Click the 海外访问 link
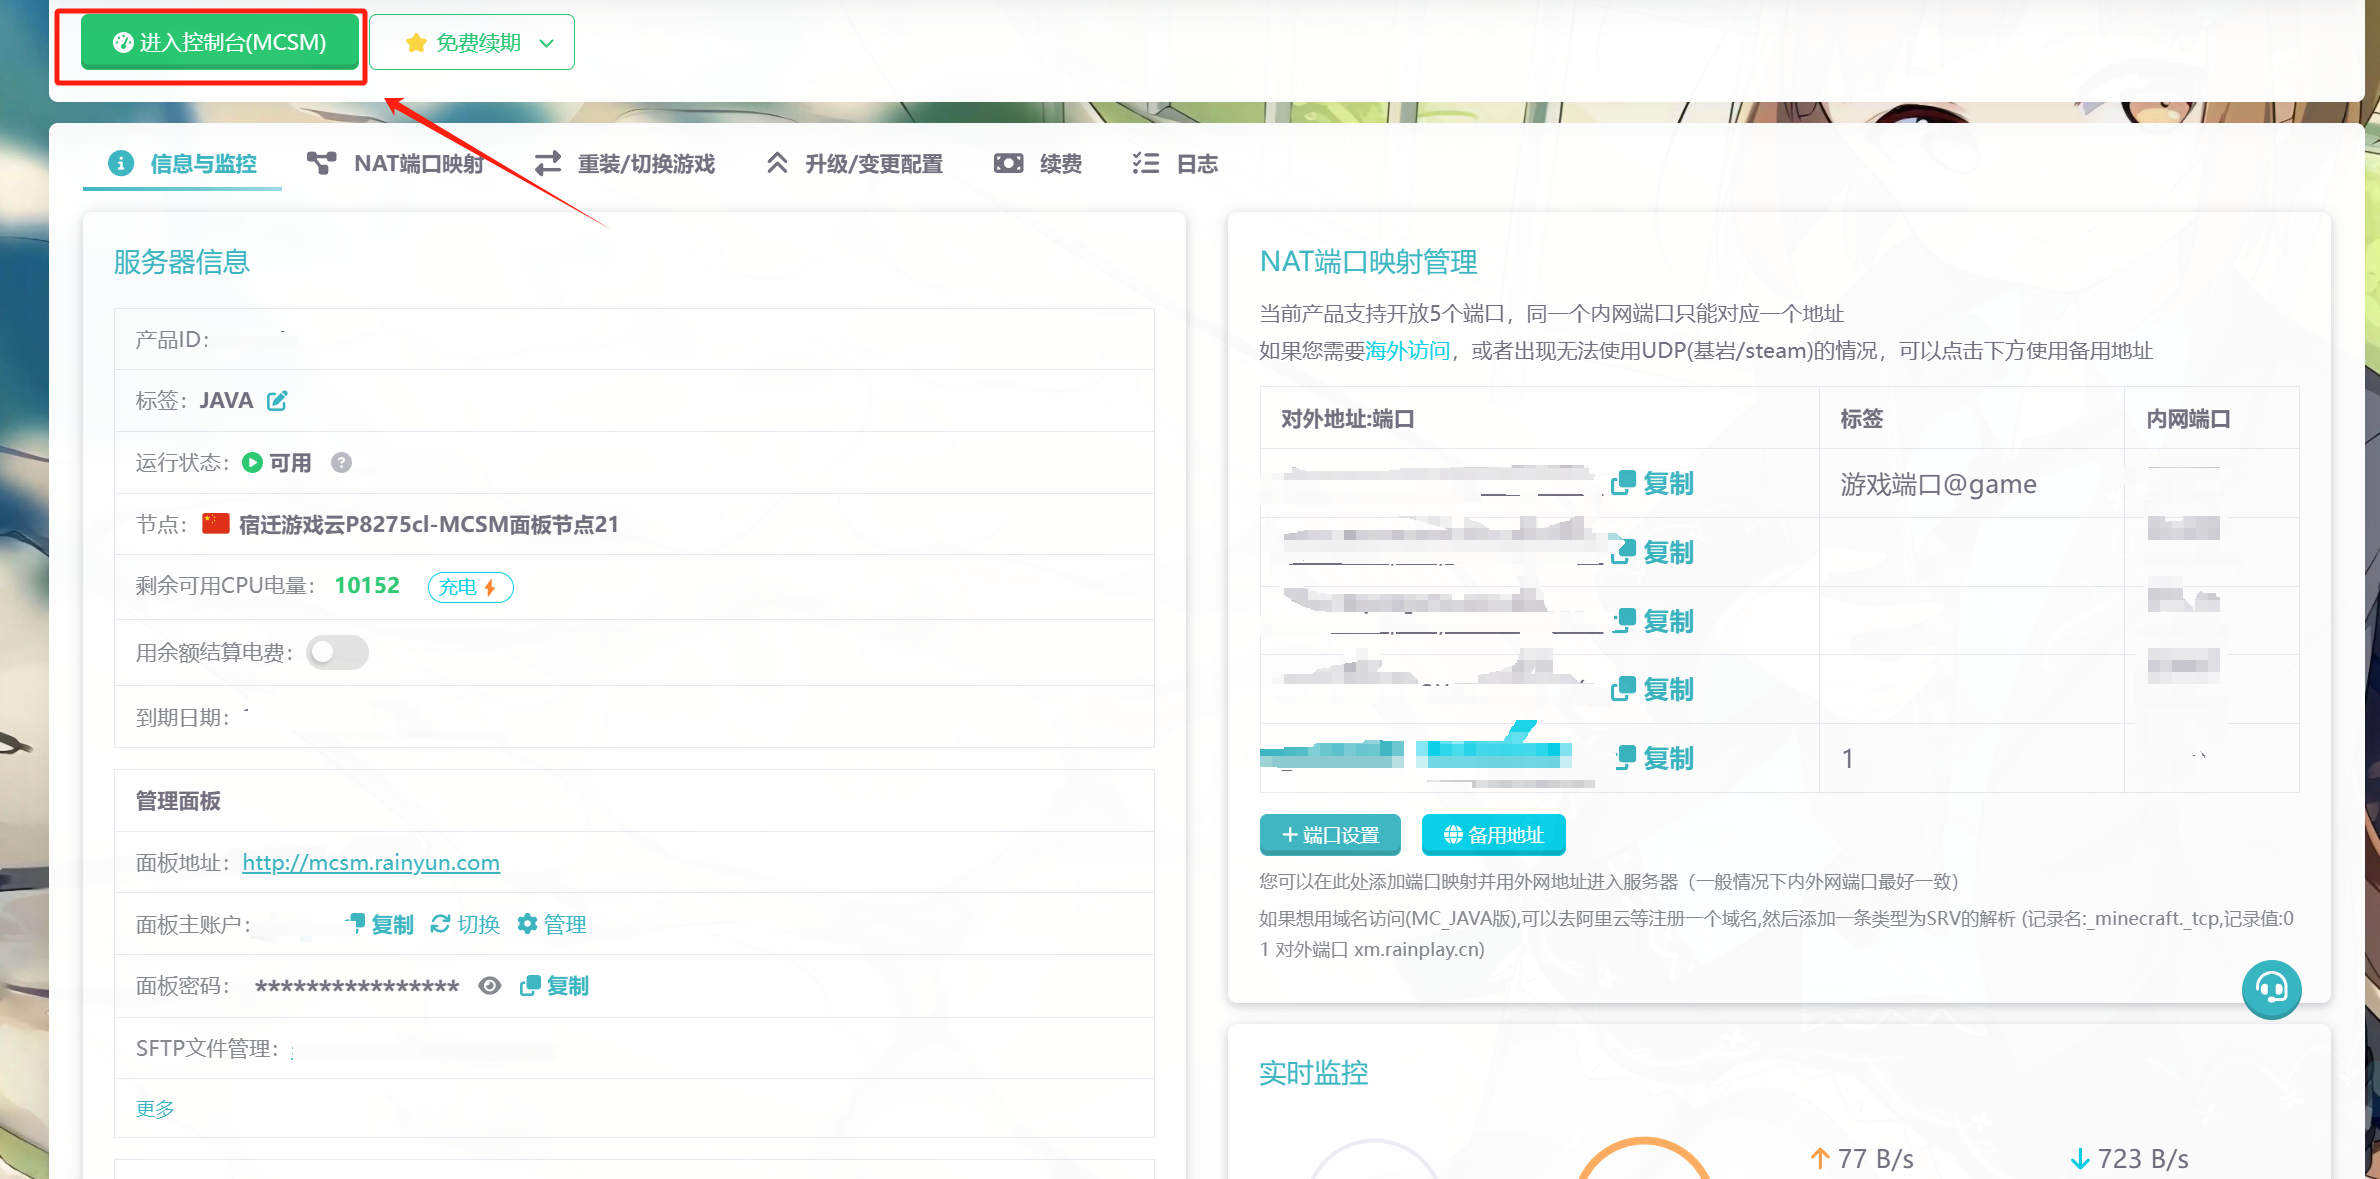 coord(1407,351)
